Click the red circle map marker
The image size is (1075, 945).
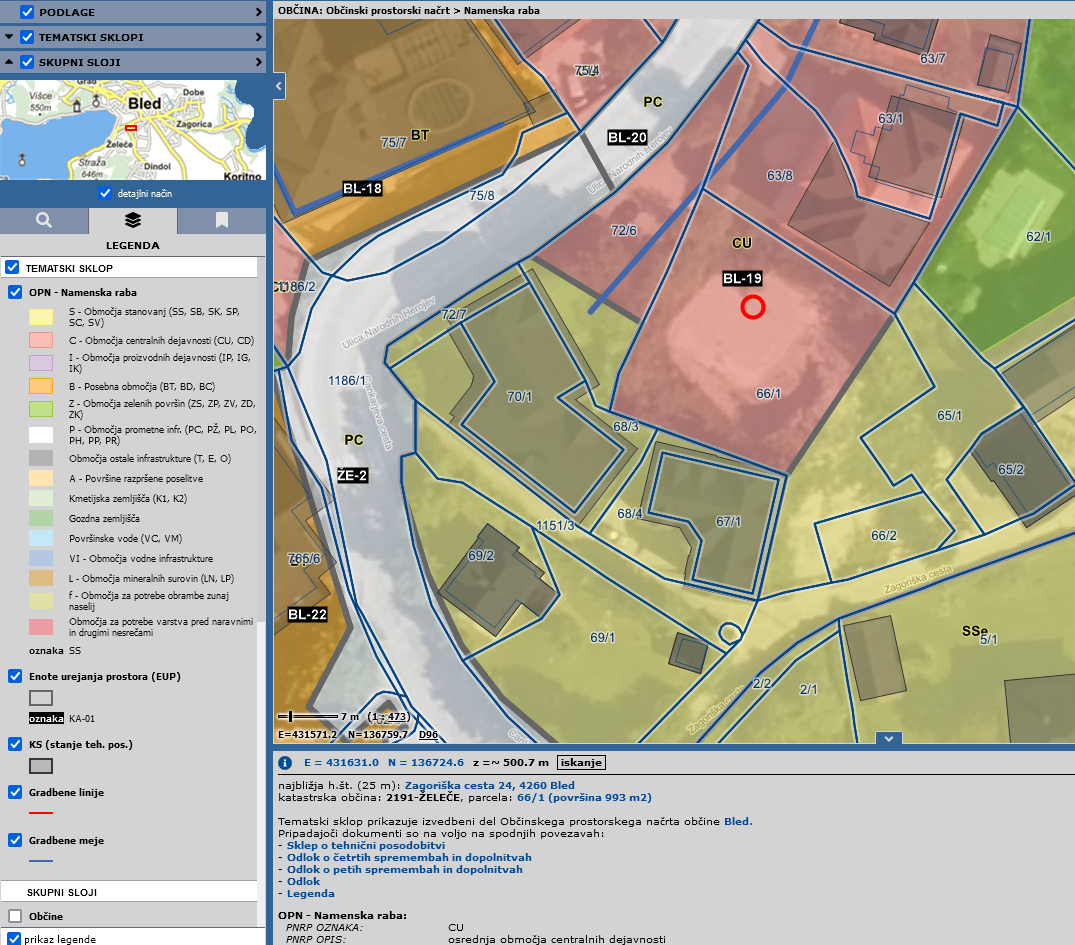[x=753, y=307]
